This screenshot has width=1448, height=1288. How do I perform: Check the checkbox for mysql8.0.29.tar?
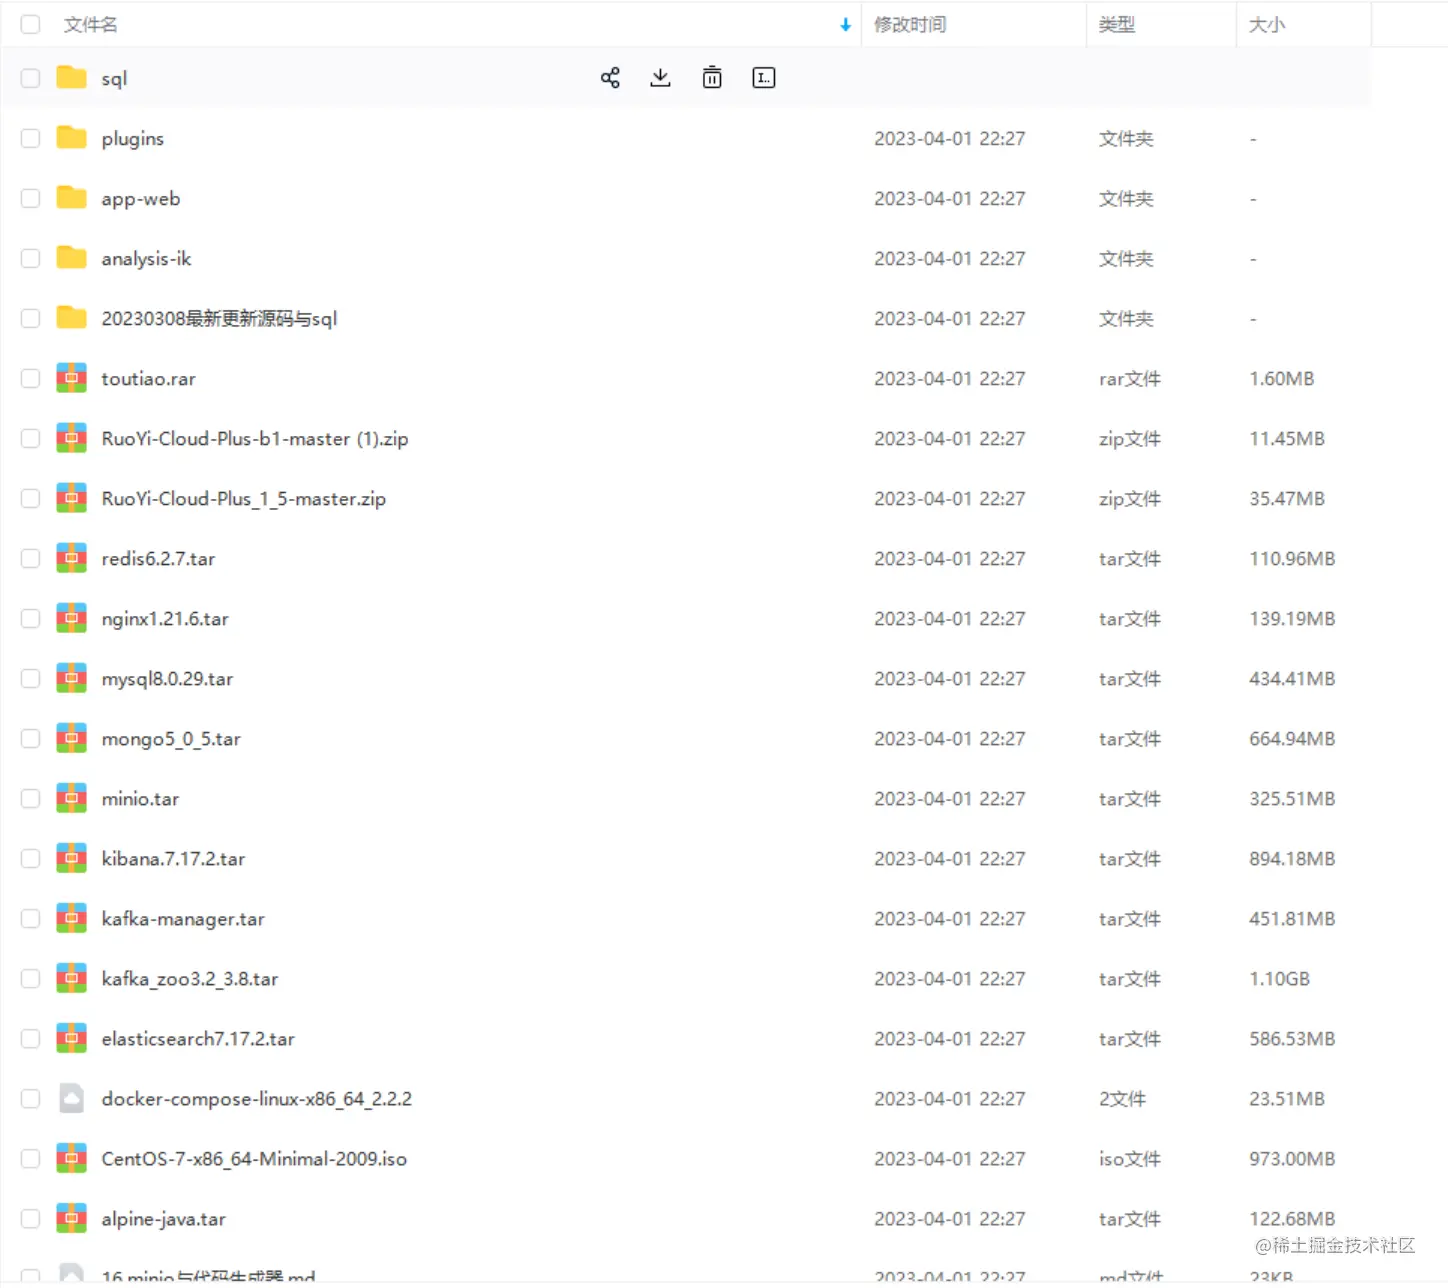[30, 678]
